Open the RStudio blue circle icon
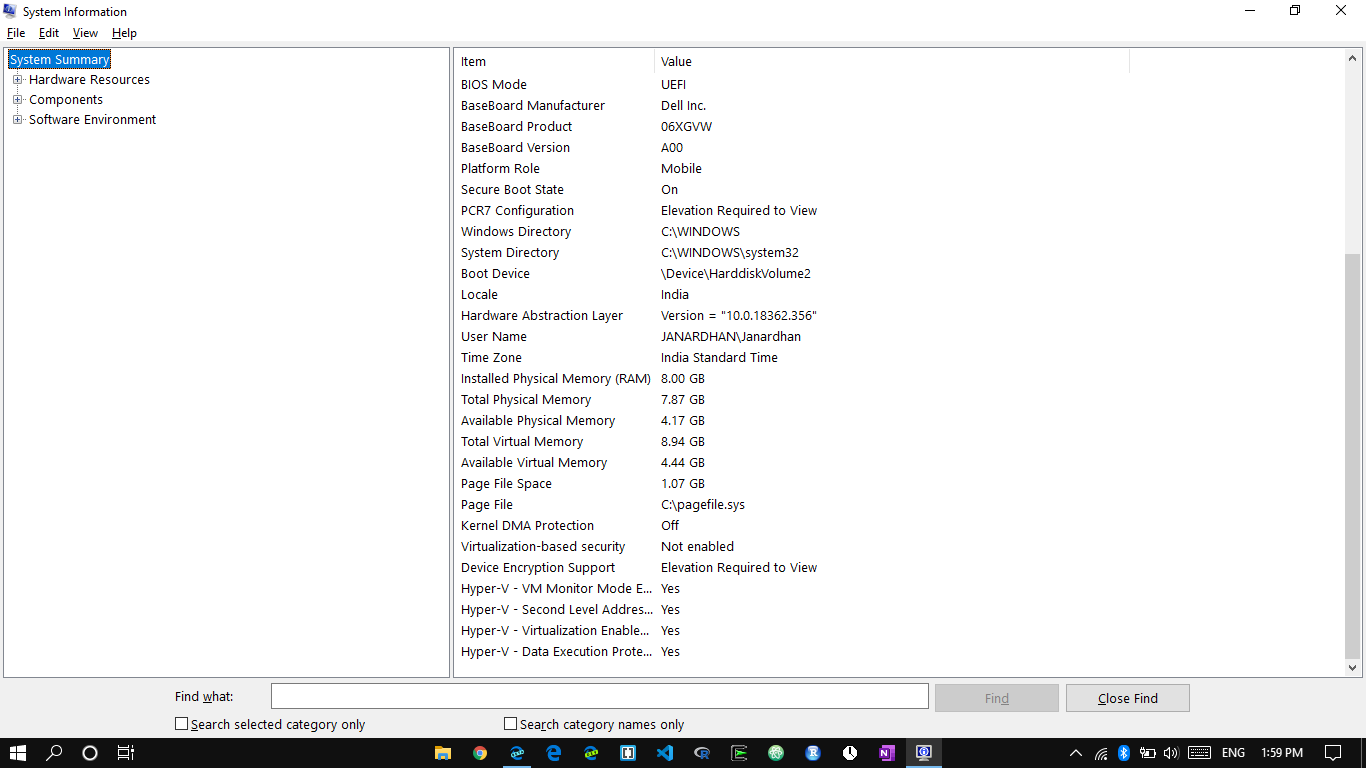 (813, 753)
